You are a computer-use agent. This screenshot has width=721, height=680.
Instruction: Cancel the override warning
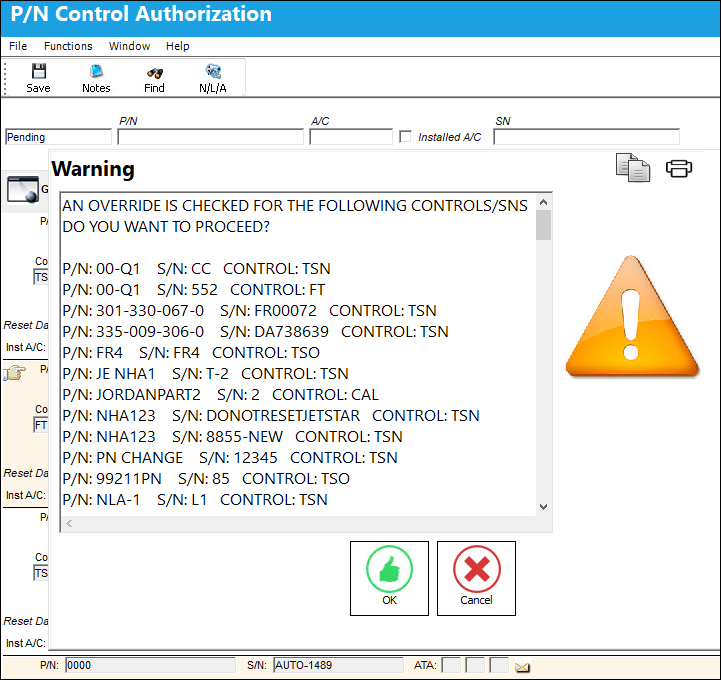coord(476,578)
